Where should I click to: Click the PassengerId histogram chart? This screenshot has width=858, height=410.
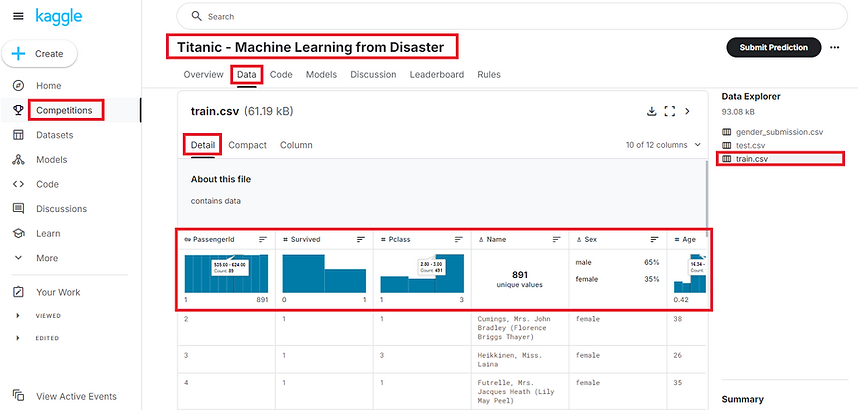(227, 273)
